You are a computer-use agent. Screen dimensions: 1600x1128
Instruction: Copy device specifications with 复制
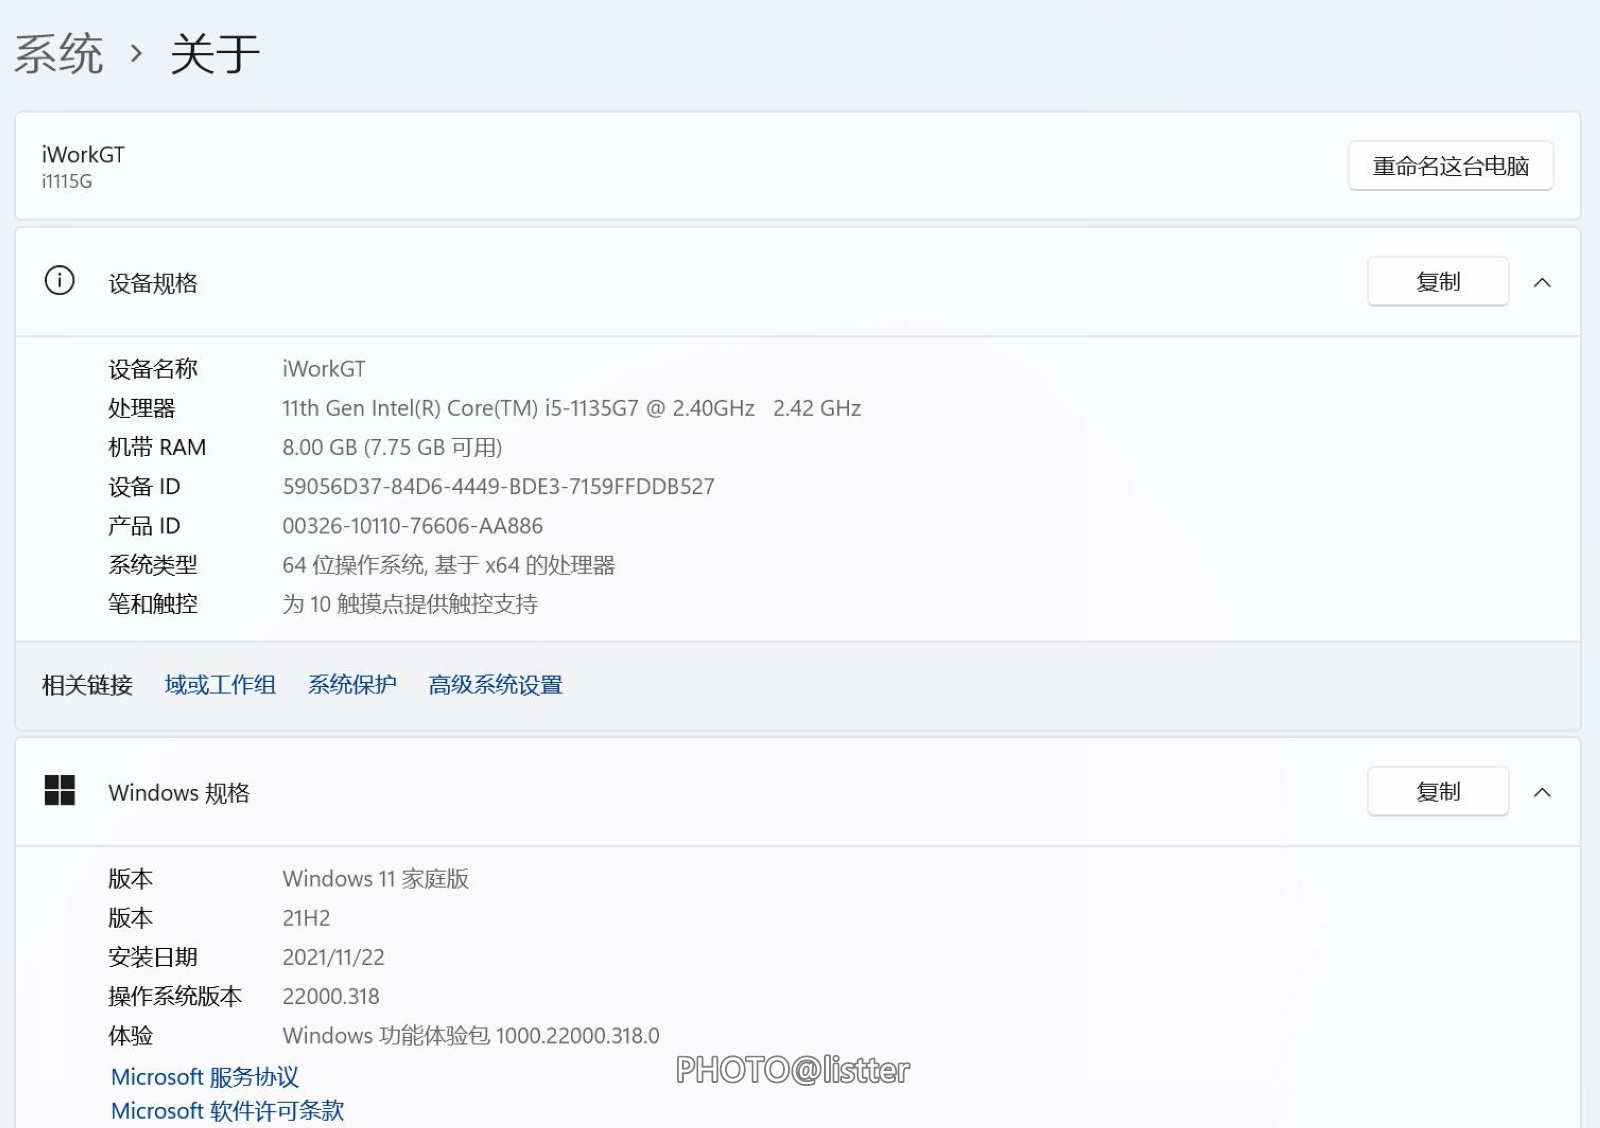pyautogui.click(x=1437, y=283)
